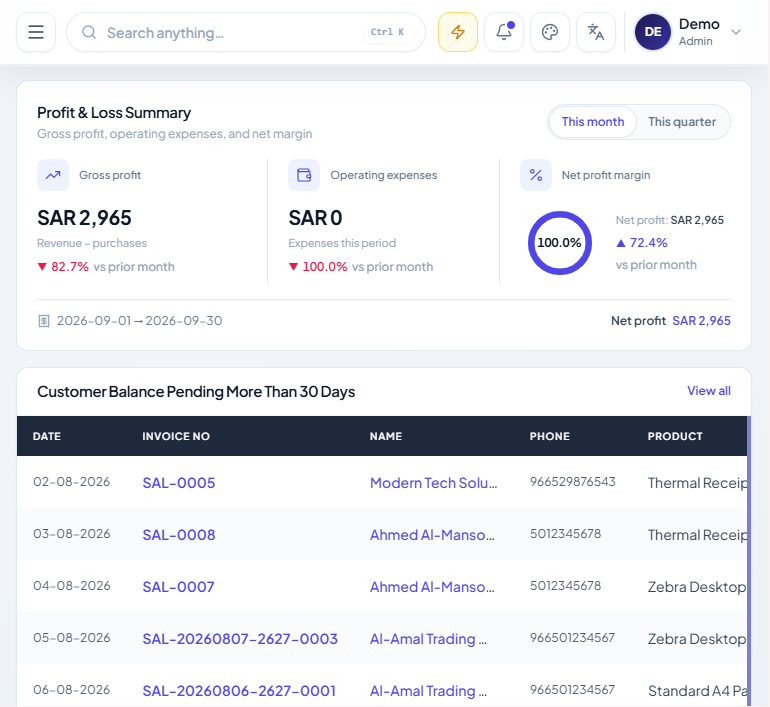This screenshot has height=707, width=770.
Task: Click the PHONE column header
Action: (x=550, y=436)
